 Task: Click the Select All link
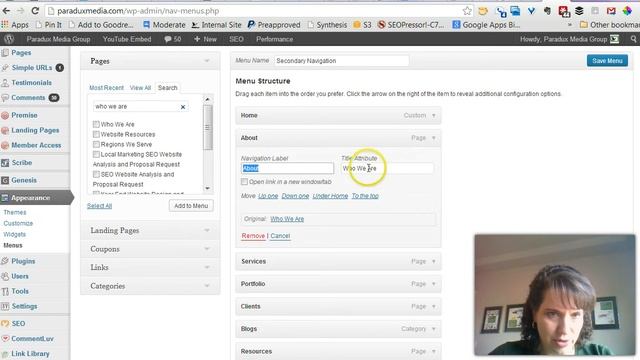(99, 206)
